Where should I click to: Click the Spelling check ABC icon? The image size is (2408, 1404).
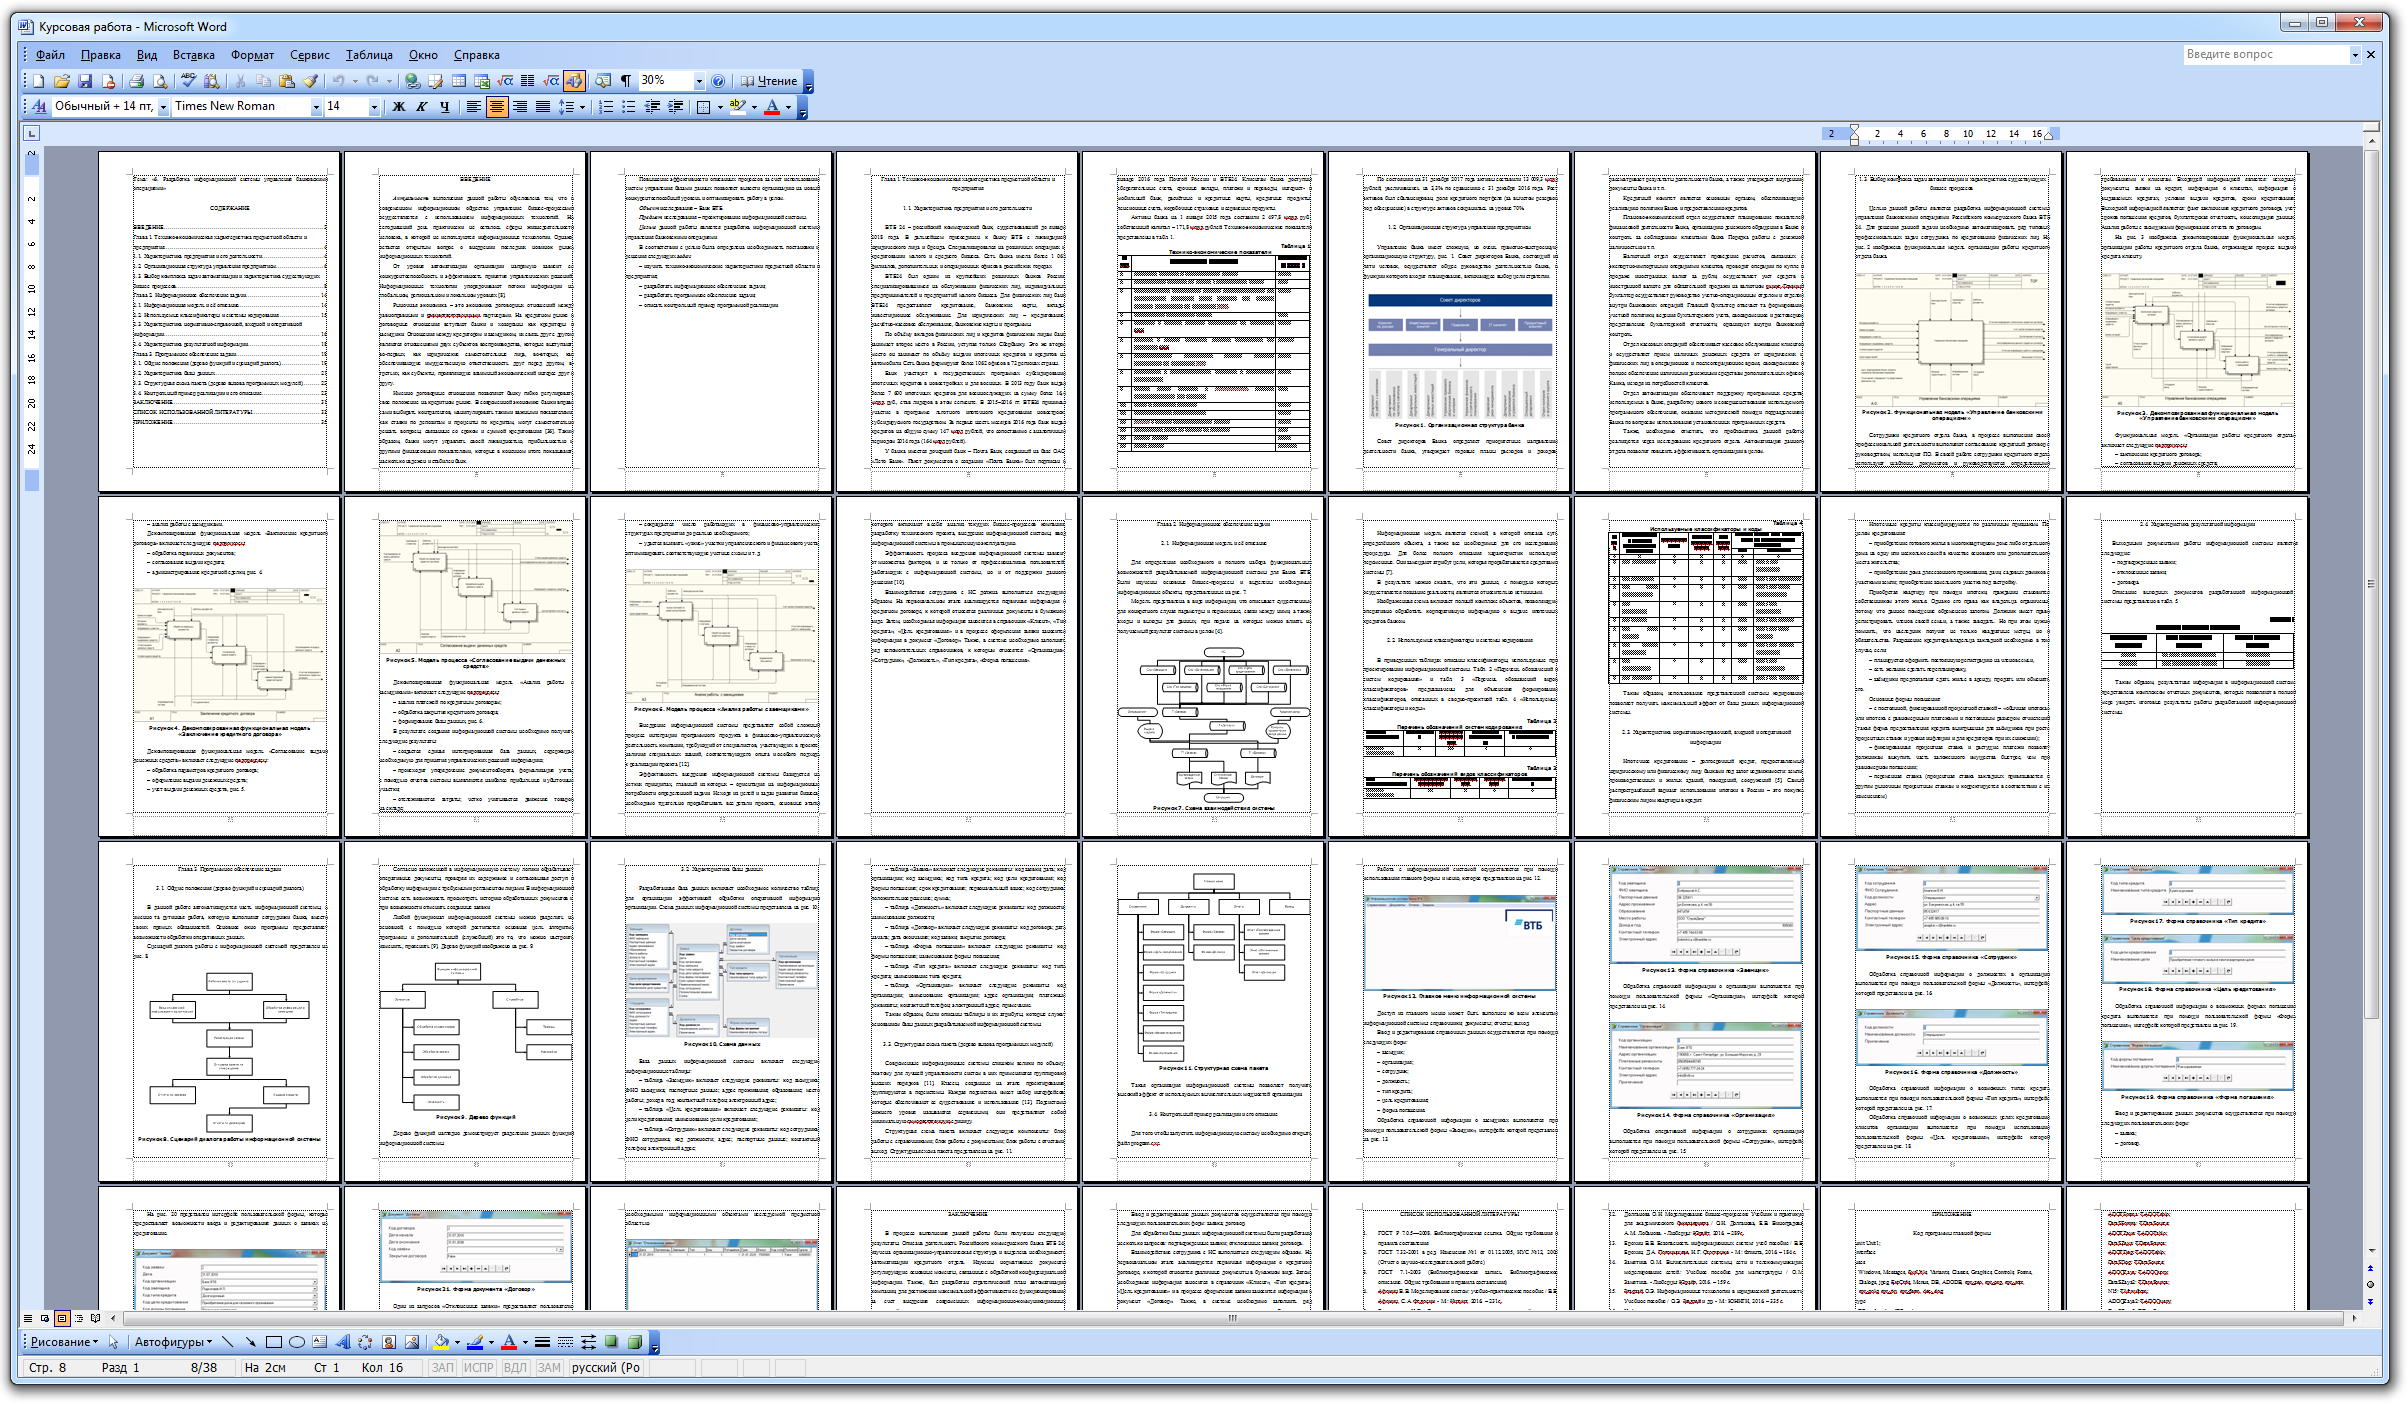(x=188, y=81)
